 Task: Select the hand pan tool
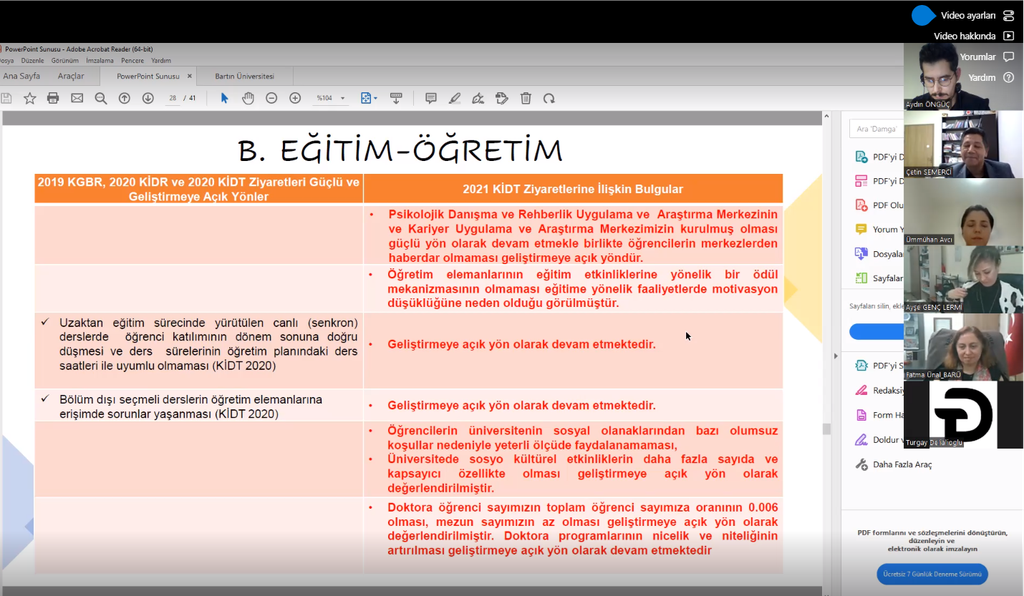tap(247, 98)
